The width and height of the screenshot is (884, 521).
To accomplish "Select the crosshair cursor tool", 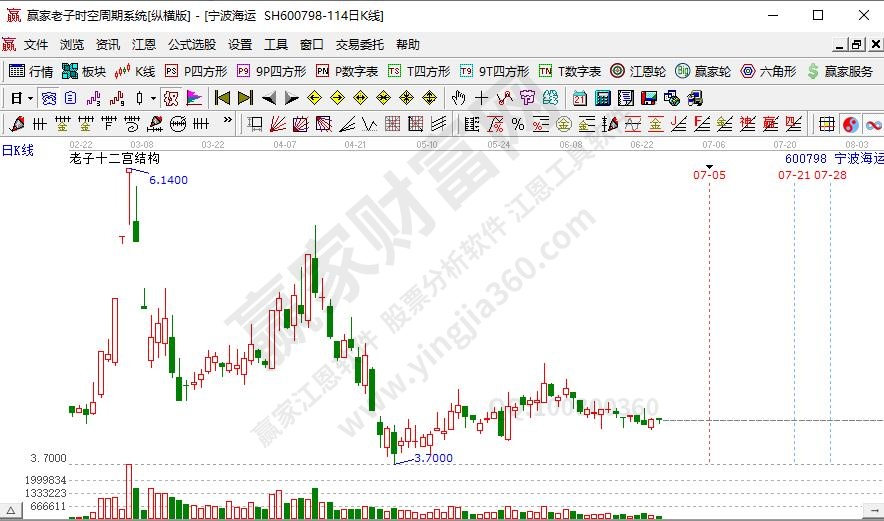I will coord(481,98).
